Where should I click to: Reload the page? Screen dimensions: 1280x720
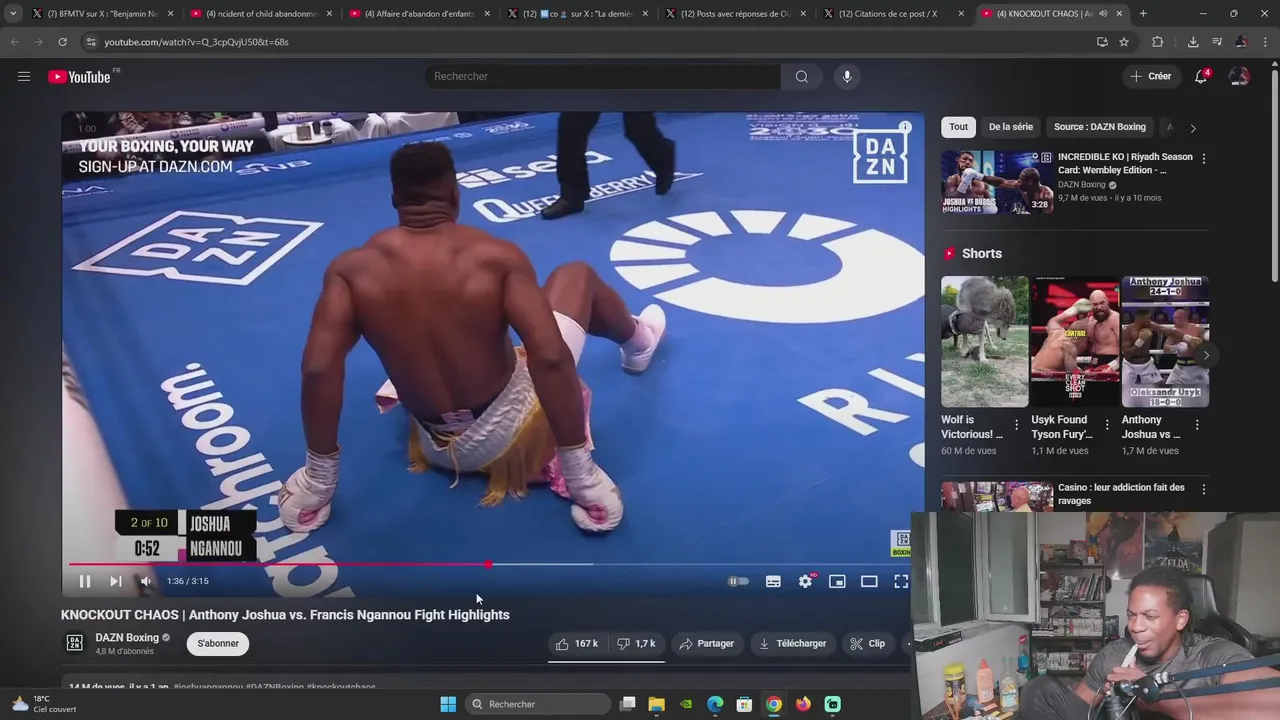pyautogui.click(x=62, y=42)
